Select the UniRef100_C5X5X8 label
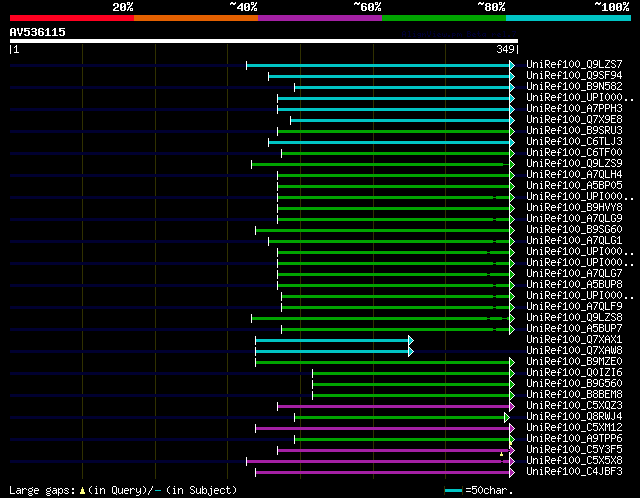 pos(574,461)
